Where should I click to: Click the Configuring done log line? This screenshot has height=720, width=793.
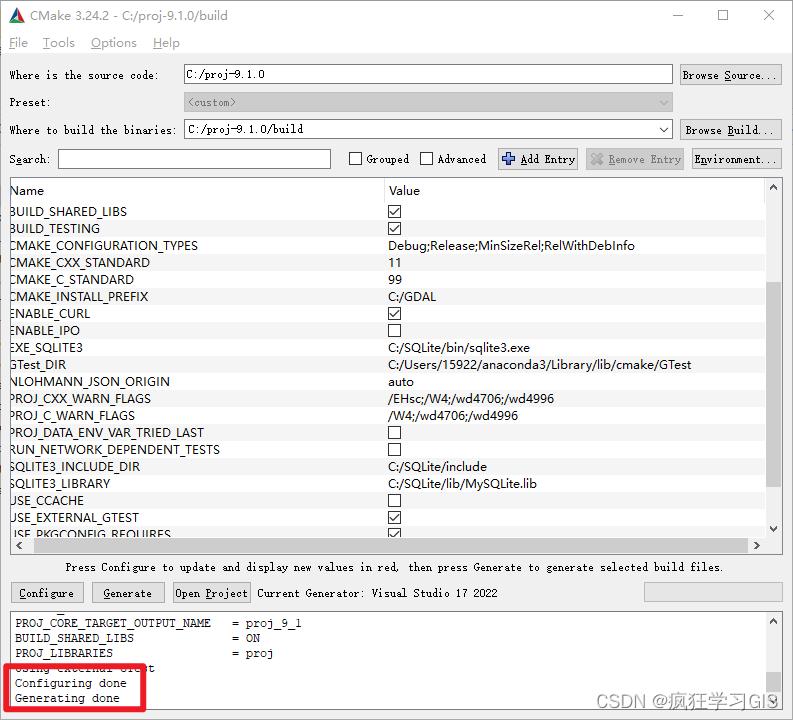tap(71, 684)
